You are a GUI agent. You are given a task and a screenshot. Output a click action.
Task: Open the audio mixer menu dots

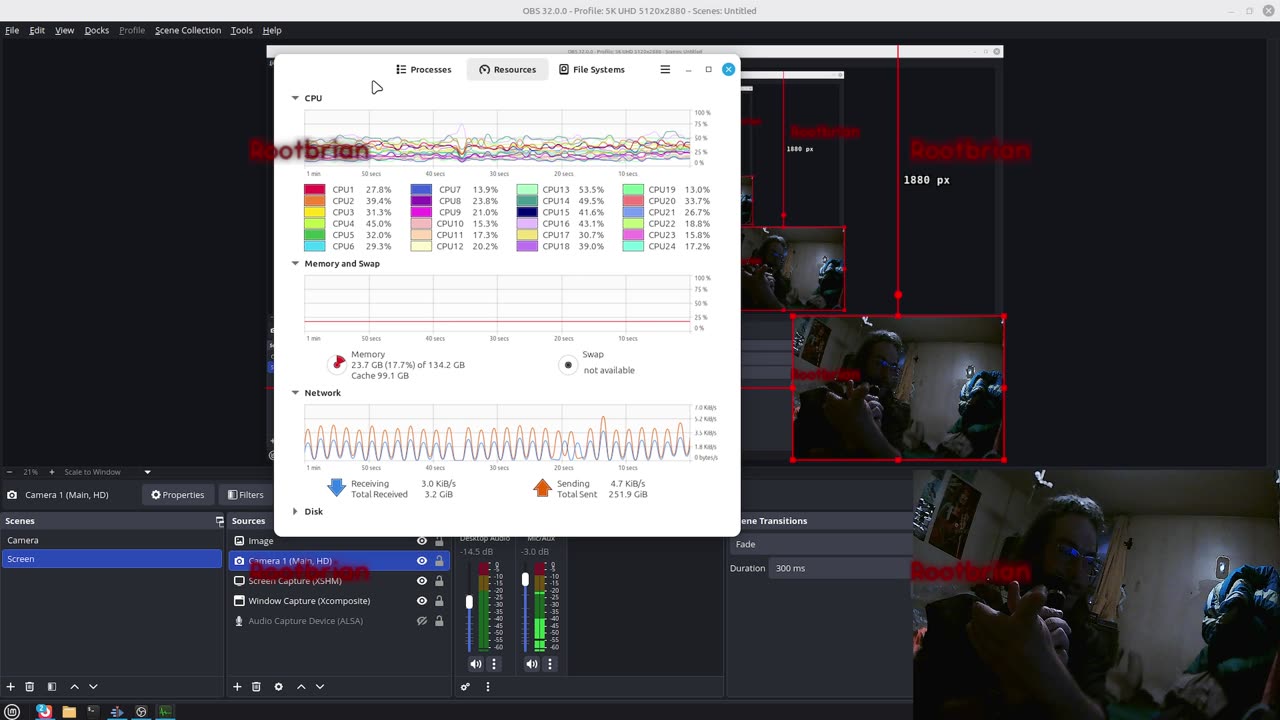(x=488, y=687)
